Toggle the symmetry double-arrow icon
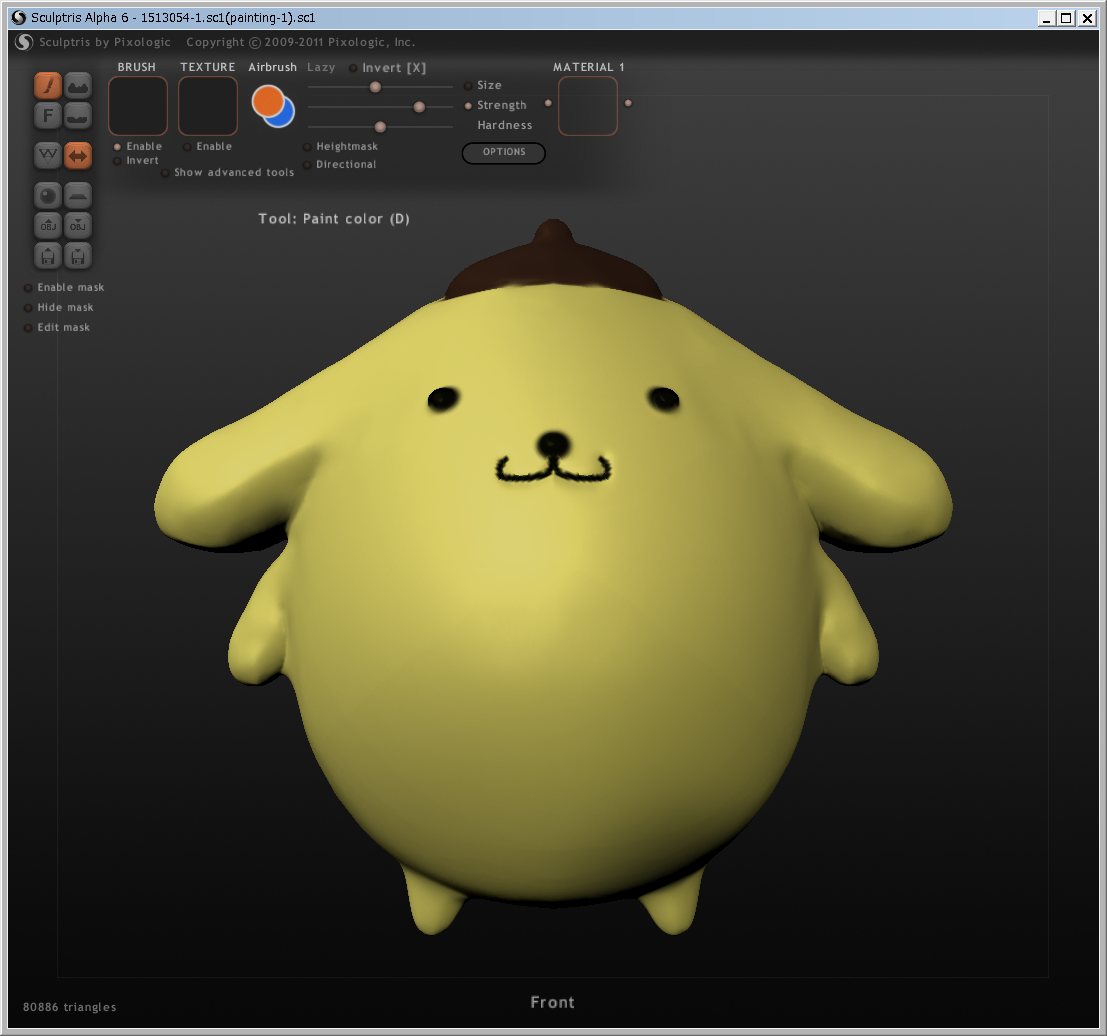This screenshot has height=1036, width=1107. click(x=78, y=155)
